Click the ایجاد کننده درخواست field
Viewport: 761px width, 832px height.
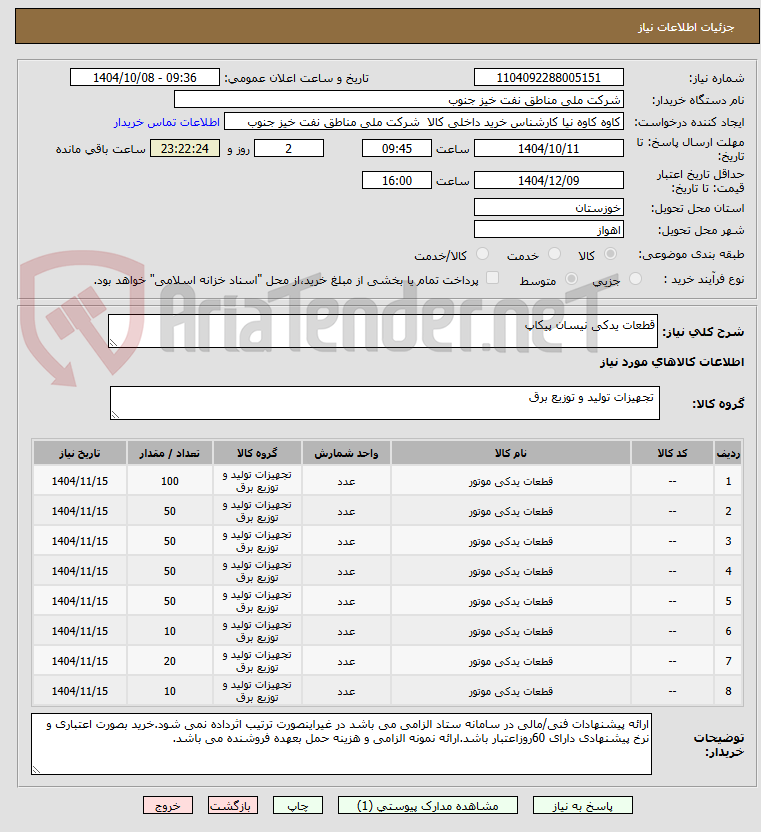tap(423, 122)
